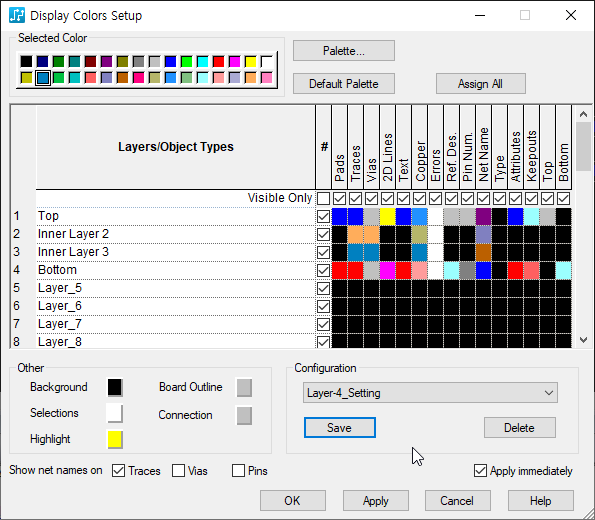Delete the selected configuration

point(519,428)
